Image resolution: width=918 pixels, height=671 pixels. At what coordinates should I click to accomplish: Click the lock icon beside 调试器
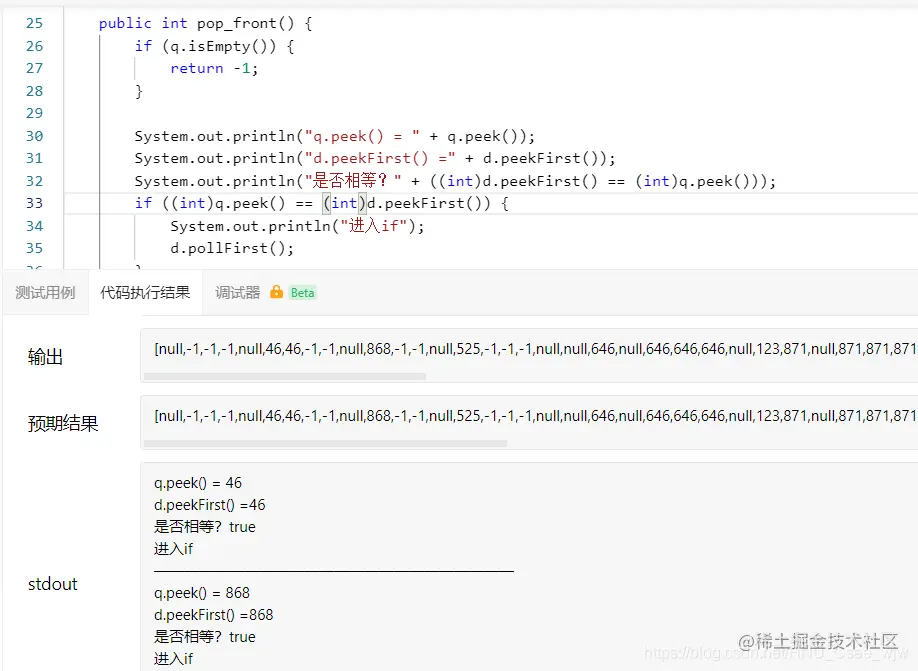(x=276, y=292)
